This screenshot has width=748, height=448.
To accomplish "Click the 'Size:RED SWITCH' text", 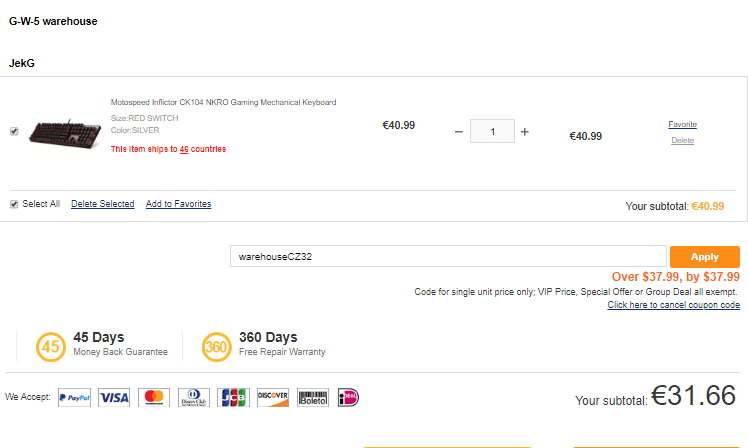I will coord(145,118).
